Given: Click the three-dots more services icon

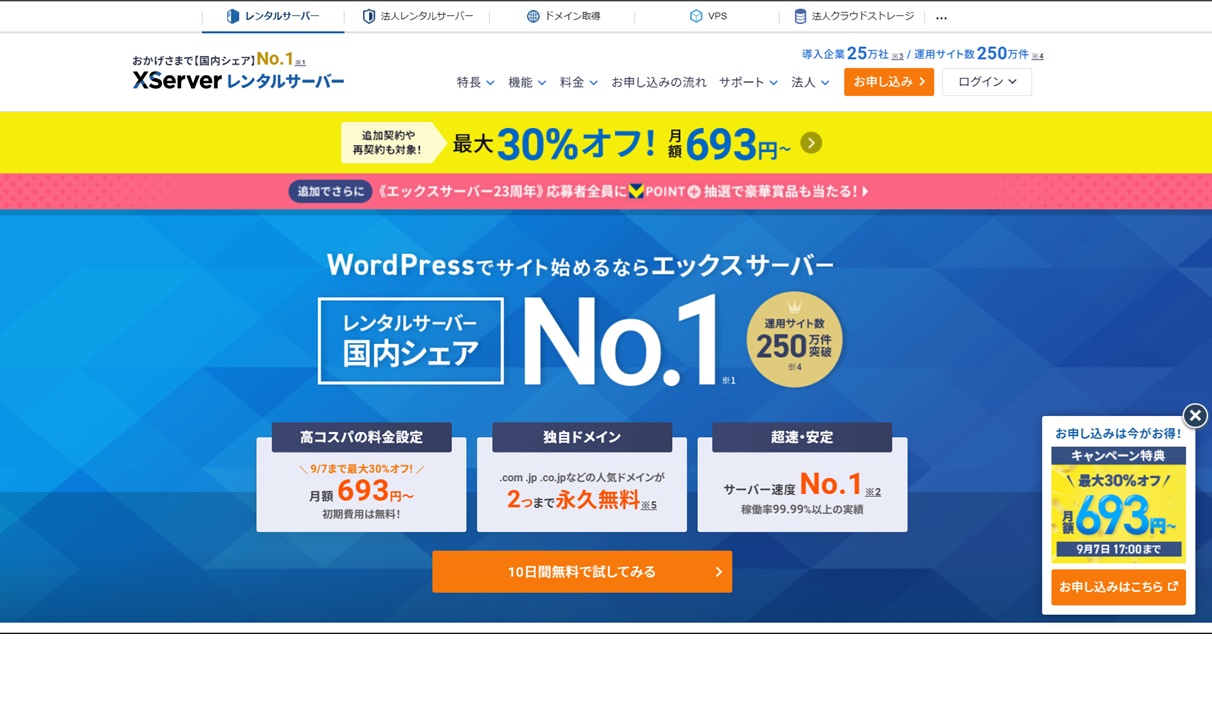Looking at the screenshot, I should 941,17.
